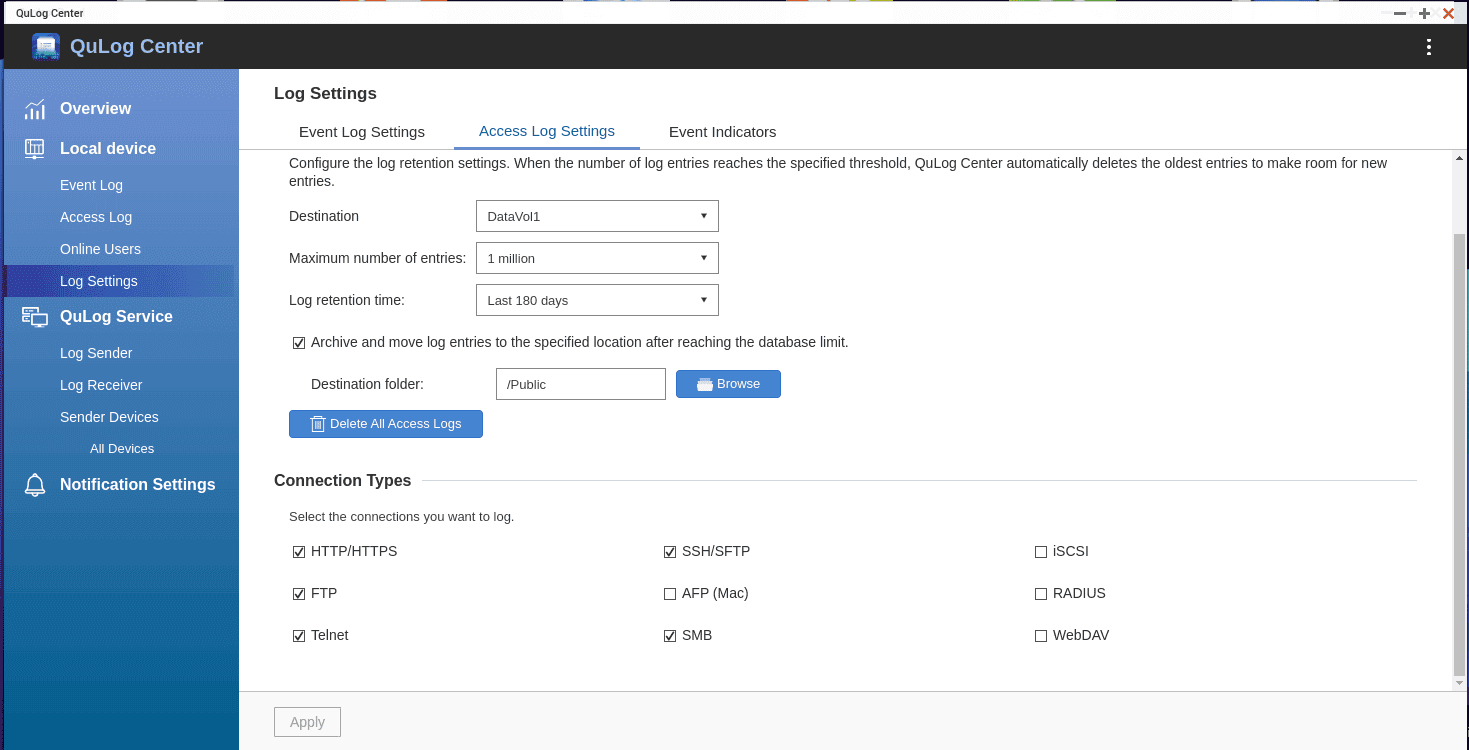Click the vertical scrollbar in settings panel

(1459, 450)
